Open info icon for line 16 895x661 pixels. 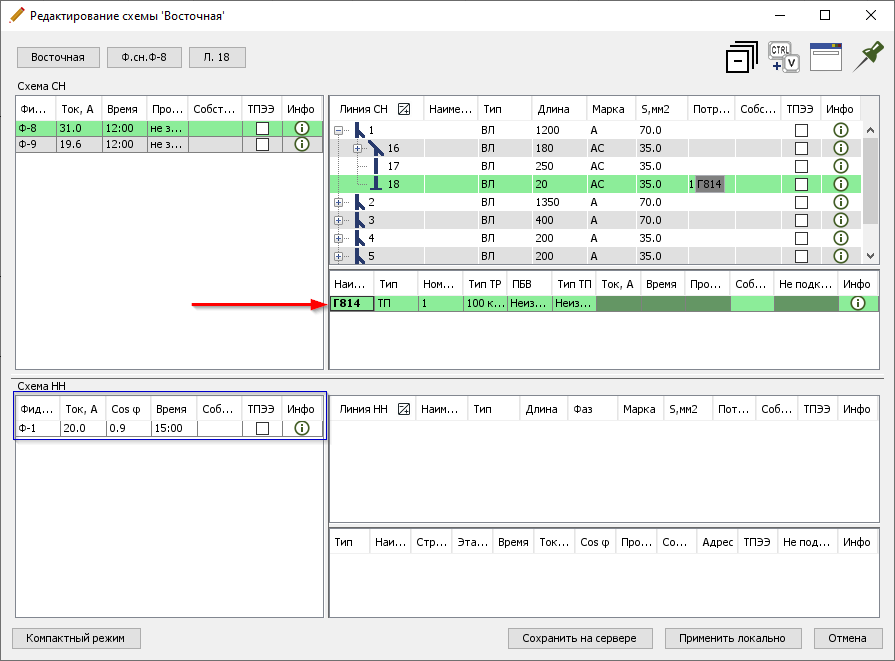point(840,148)
